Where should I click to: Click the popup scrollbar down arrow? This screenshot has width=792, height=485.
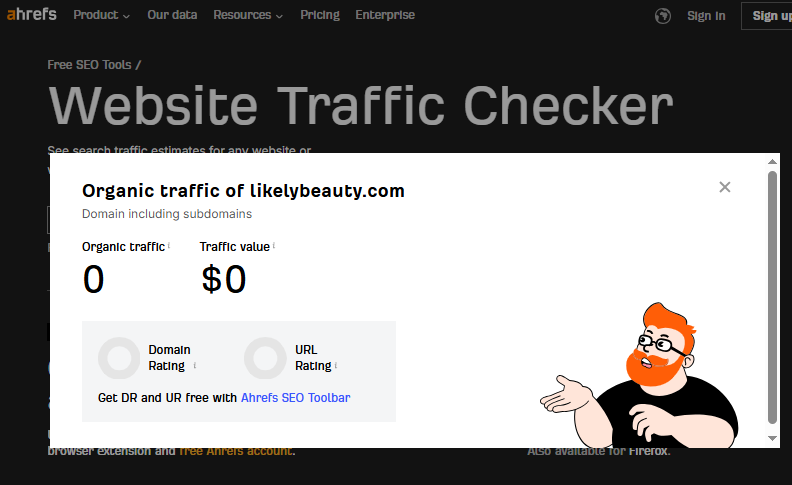tap(772, 439)
